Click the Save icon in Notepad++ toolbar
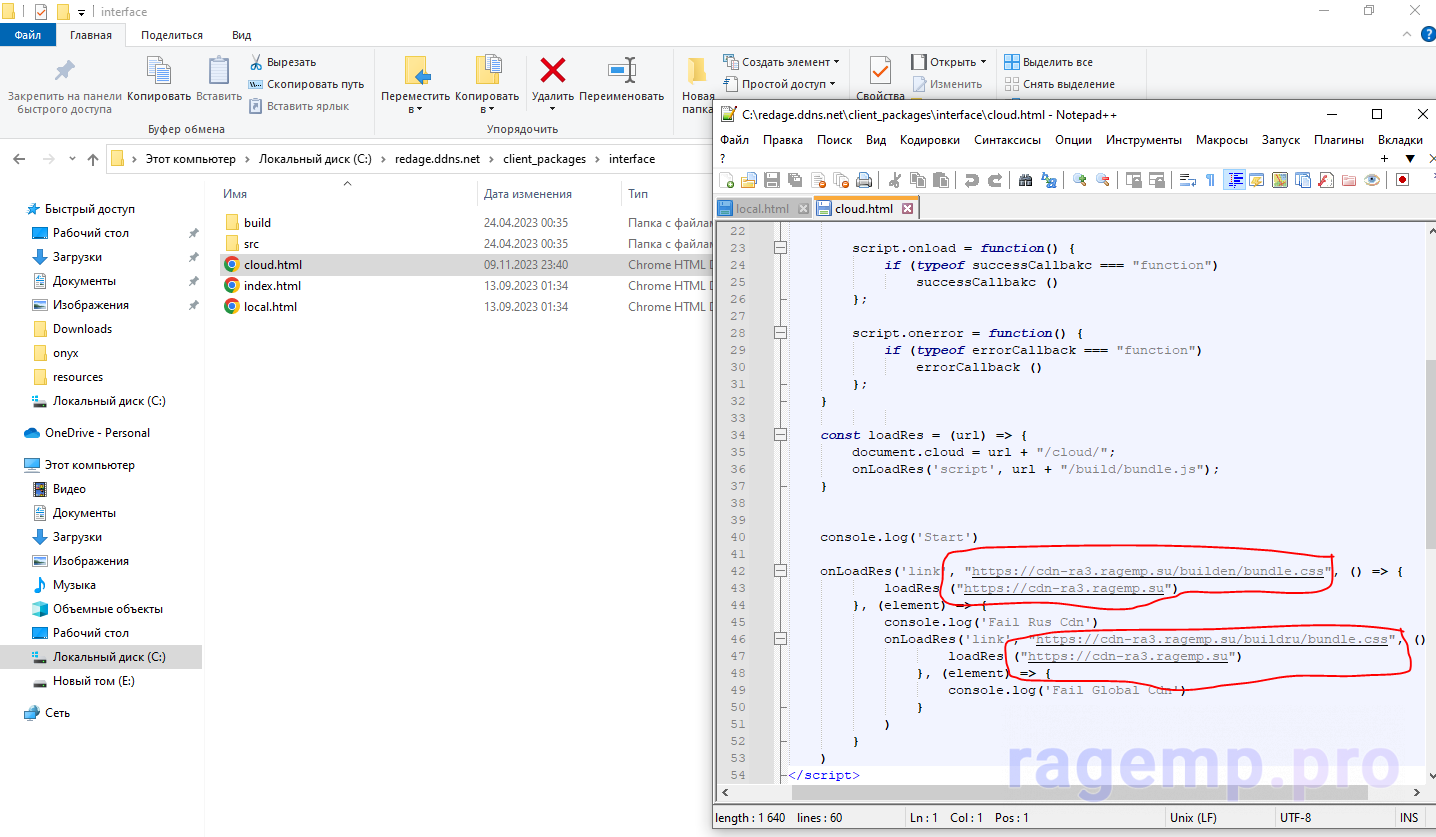Screen dimensions: 1436x837 click(771, 180)
